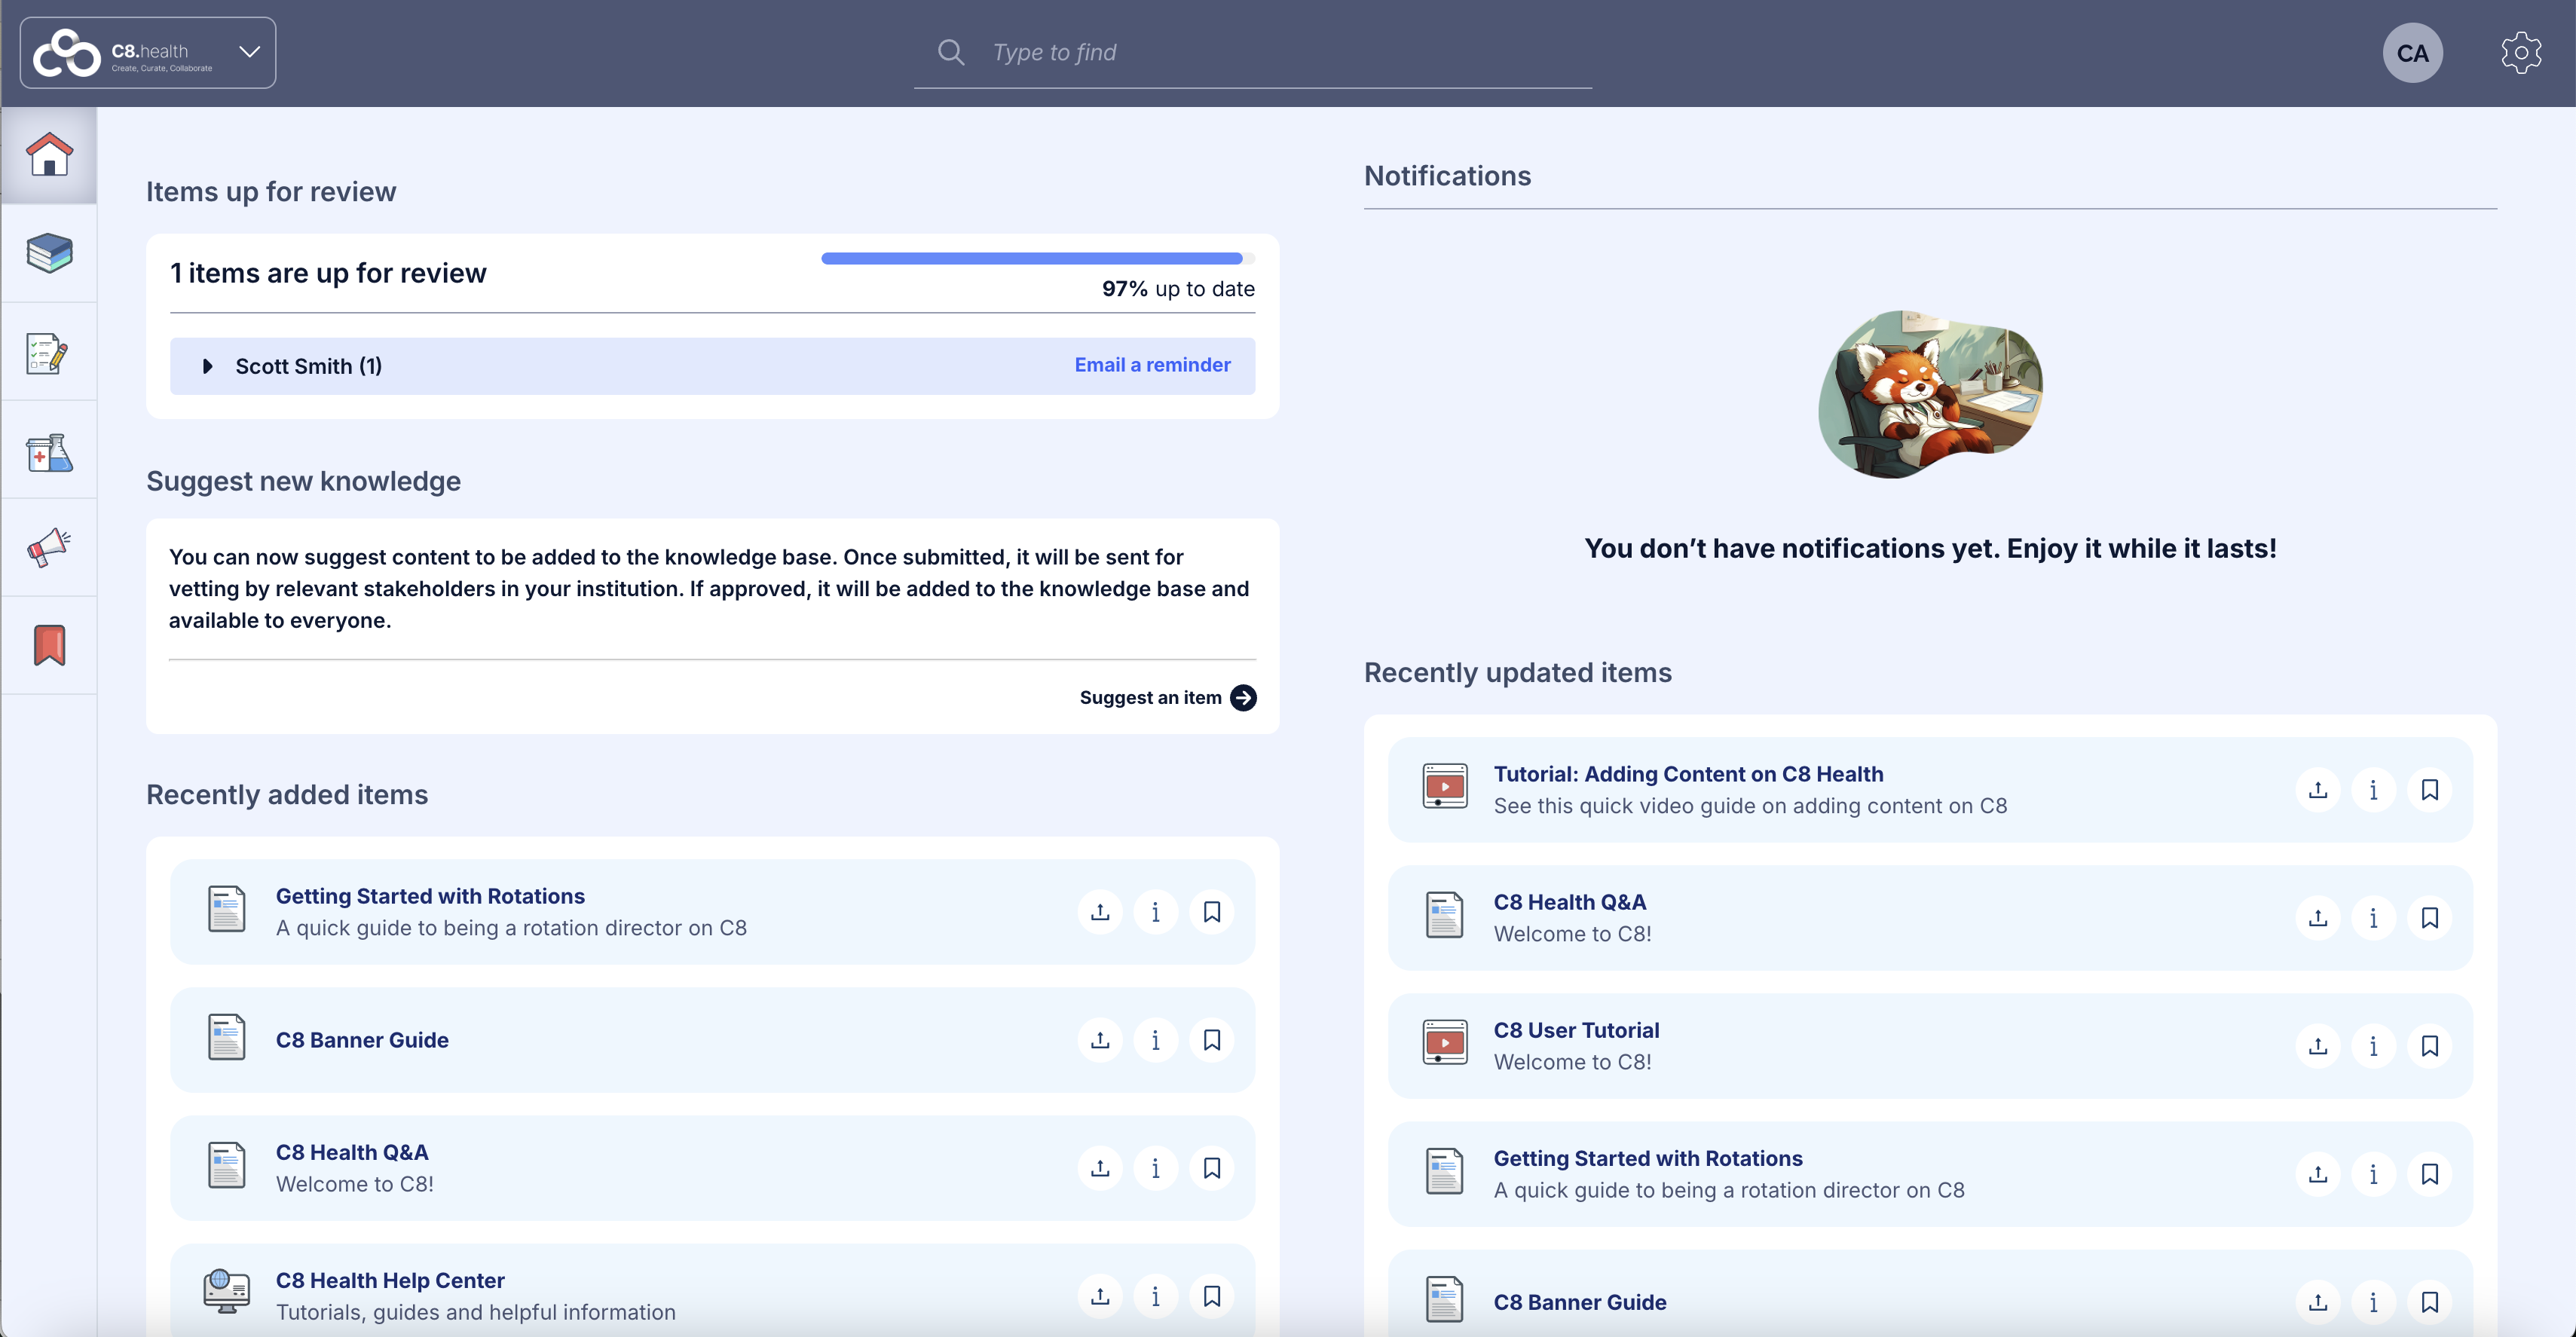Open the C8 Health Help Center title
This screenshot has height=1337, width=2576.
(390, 1280)
